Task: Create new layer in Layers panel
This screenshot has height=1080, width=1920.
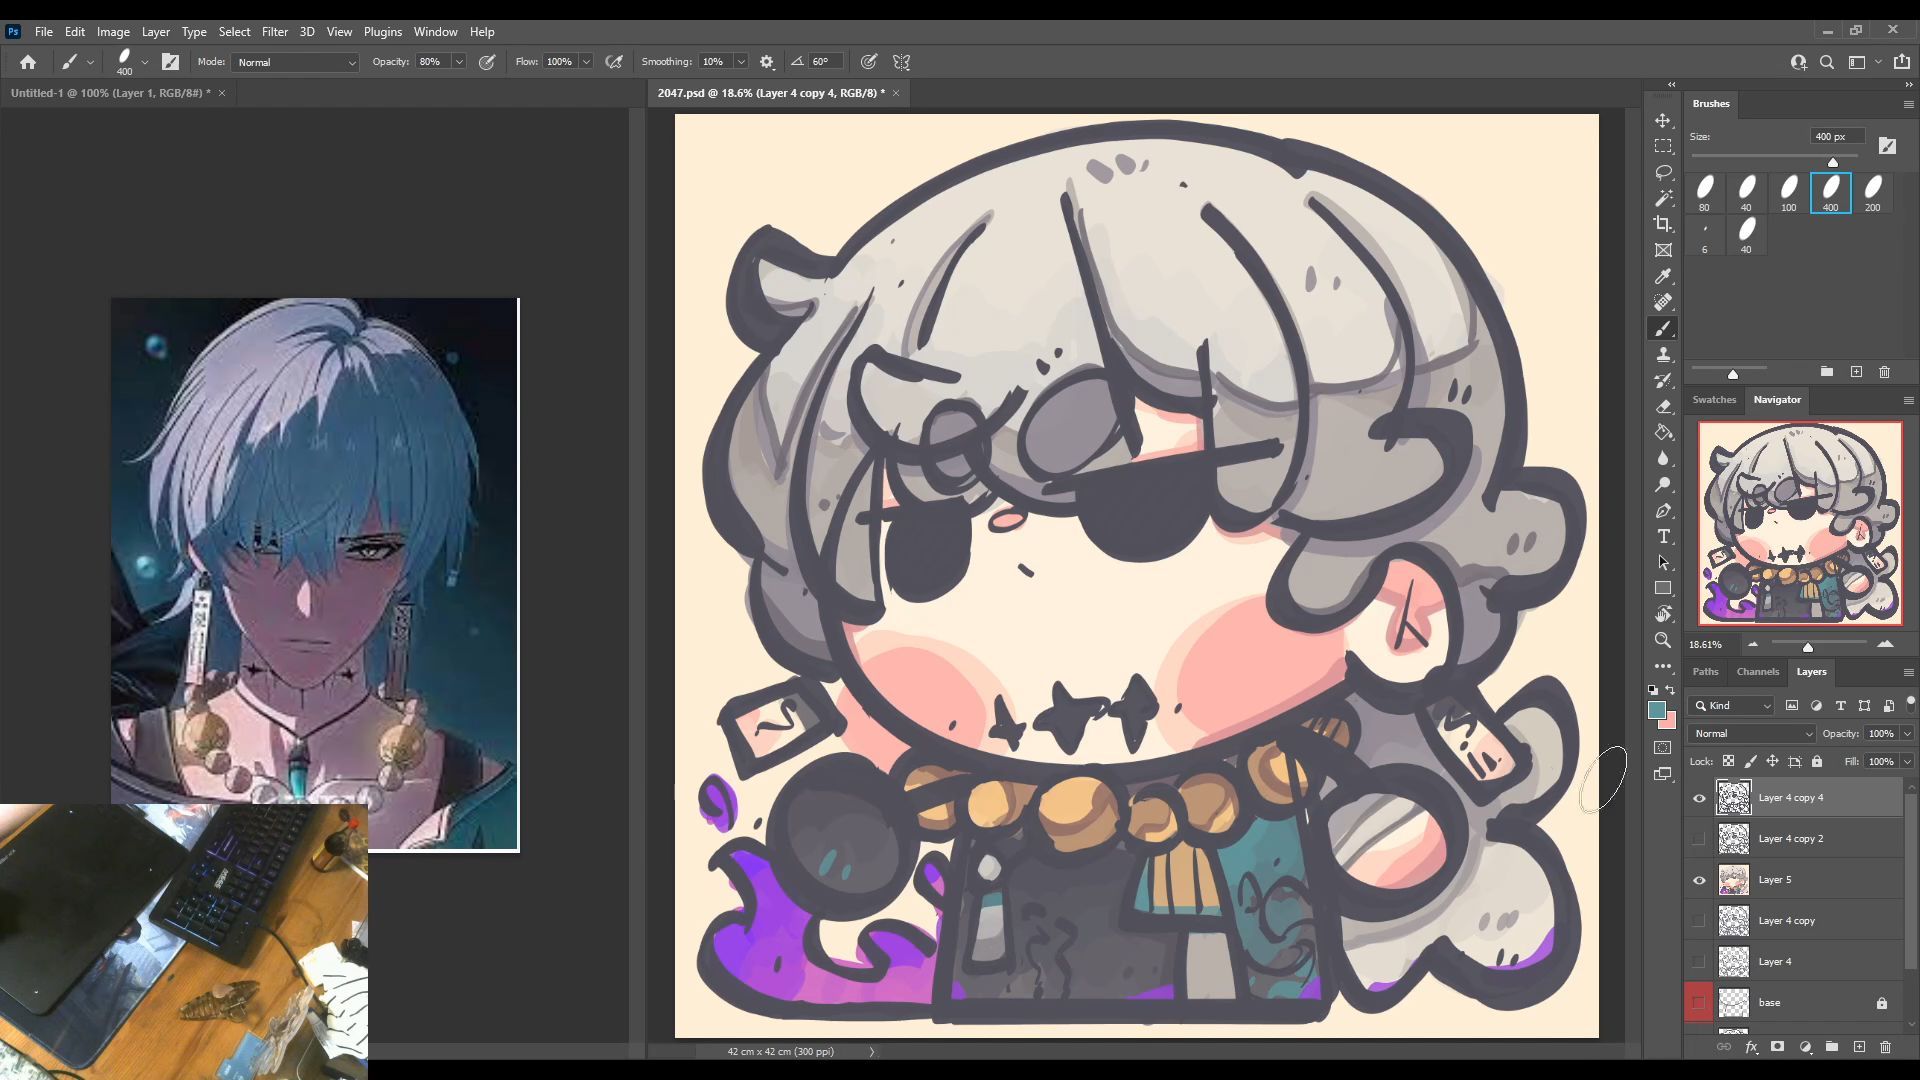Action: (x=1859, y=1047)
